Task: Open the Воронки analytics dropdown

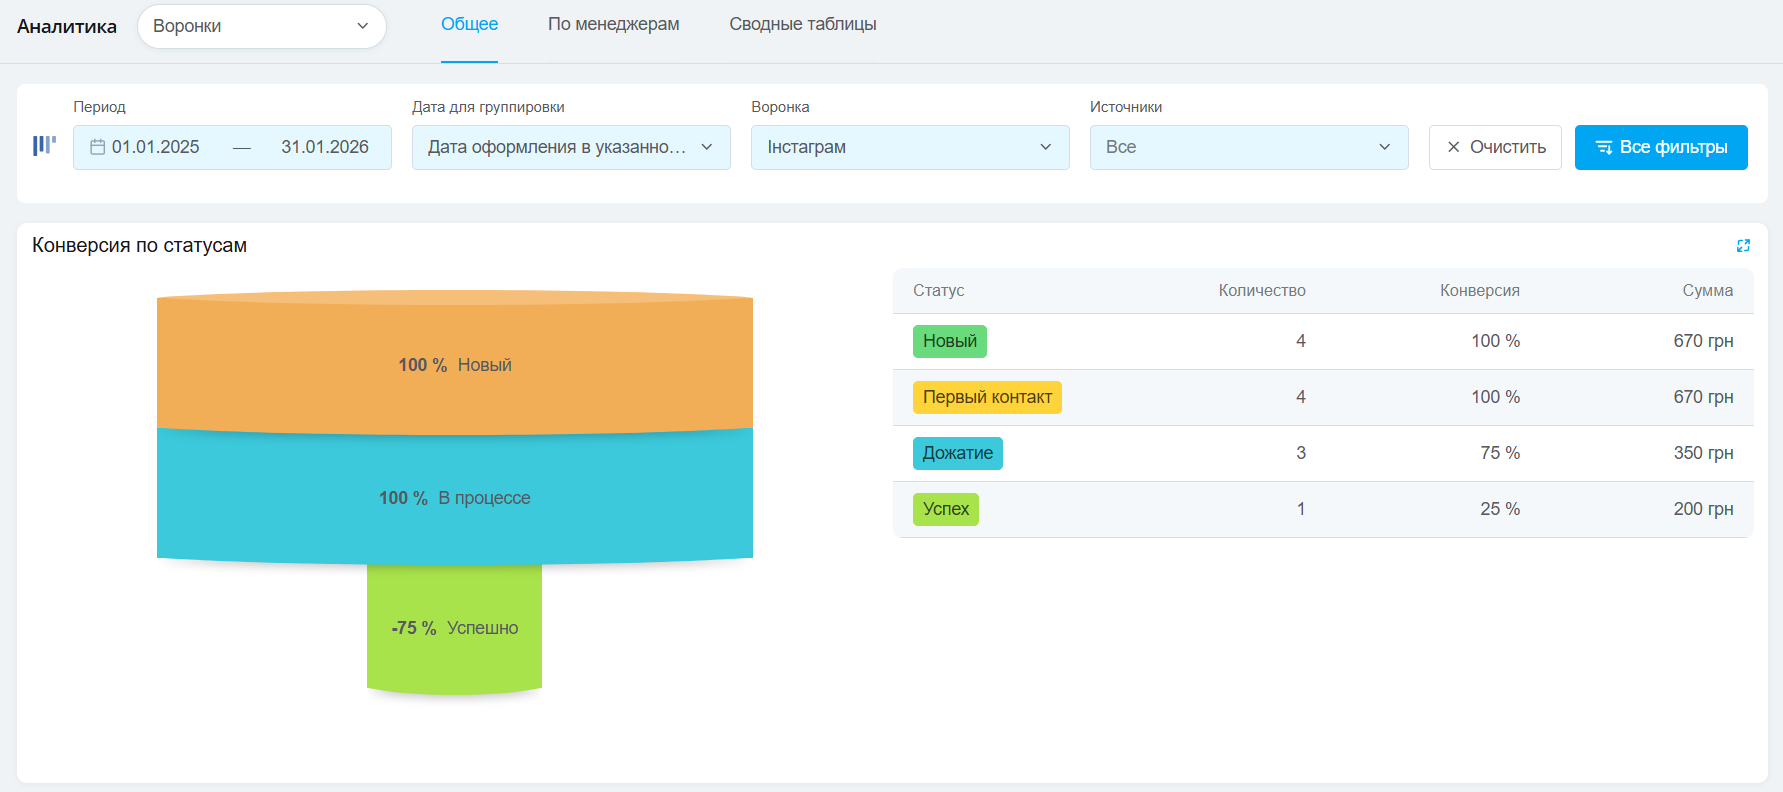Action: pyautogui.click(x=261, y=26)
